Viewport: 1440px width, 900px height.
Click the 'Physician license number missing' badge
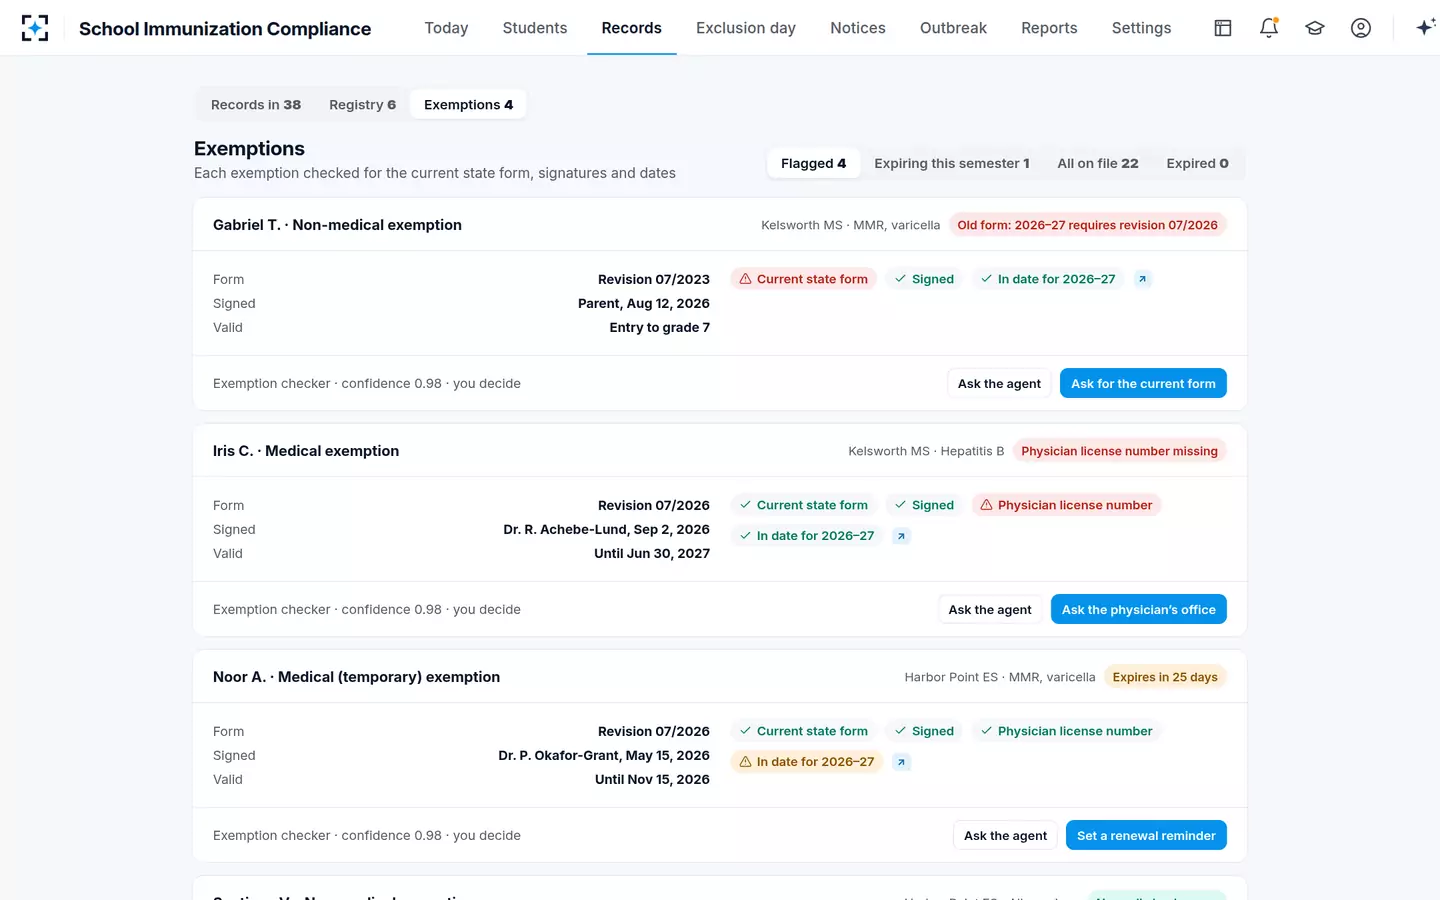(1119, 451)
